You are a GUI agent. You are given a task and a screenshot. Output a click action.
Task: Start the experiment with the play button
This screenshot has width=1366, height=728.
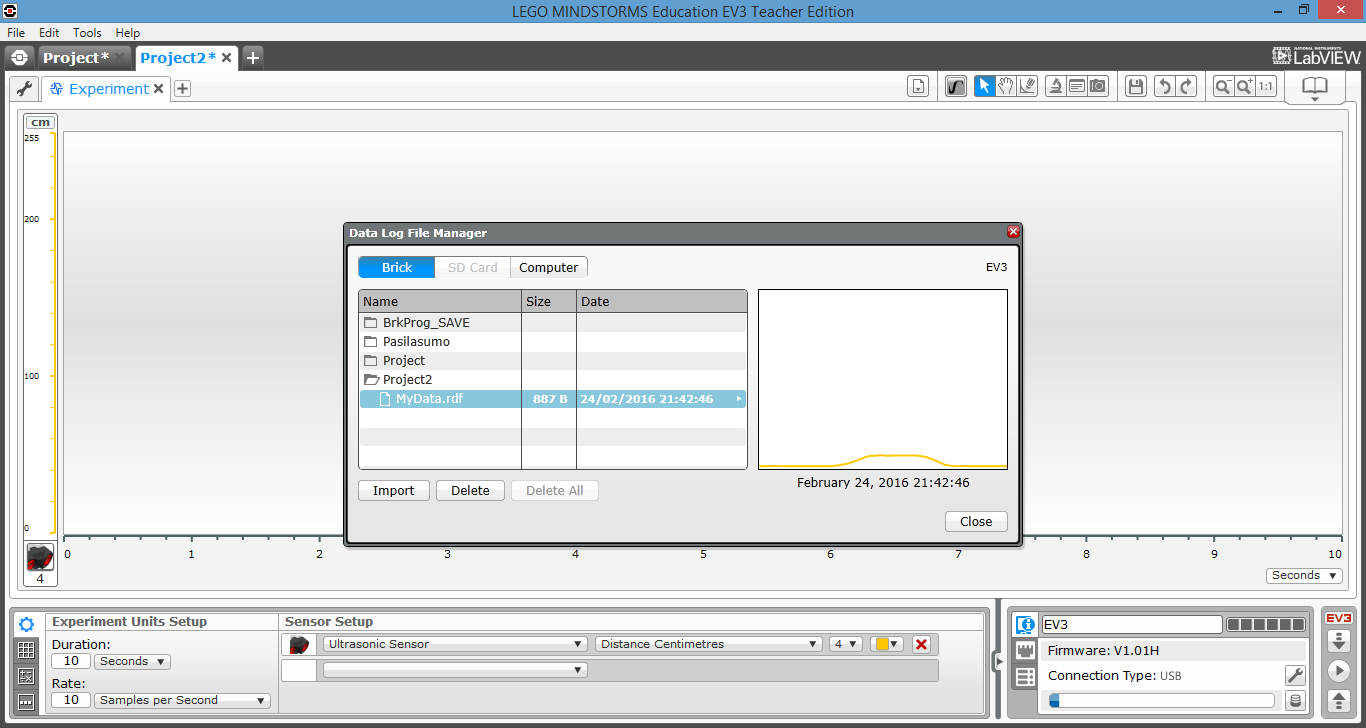(1338, 670)
